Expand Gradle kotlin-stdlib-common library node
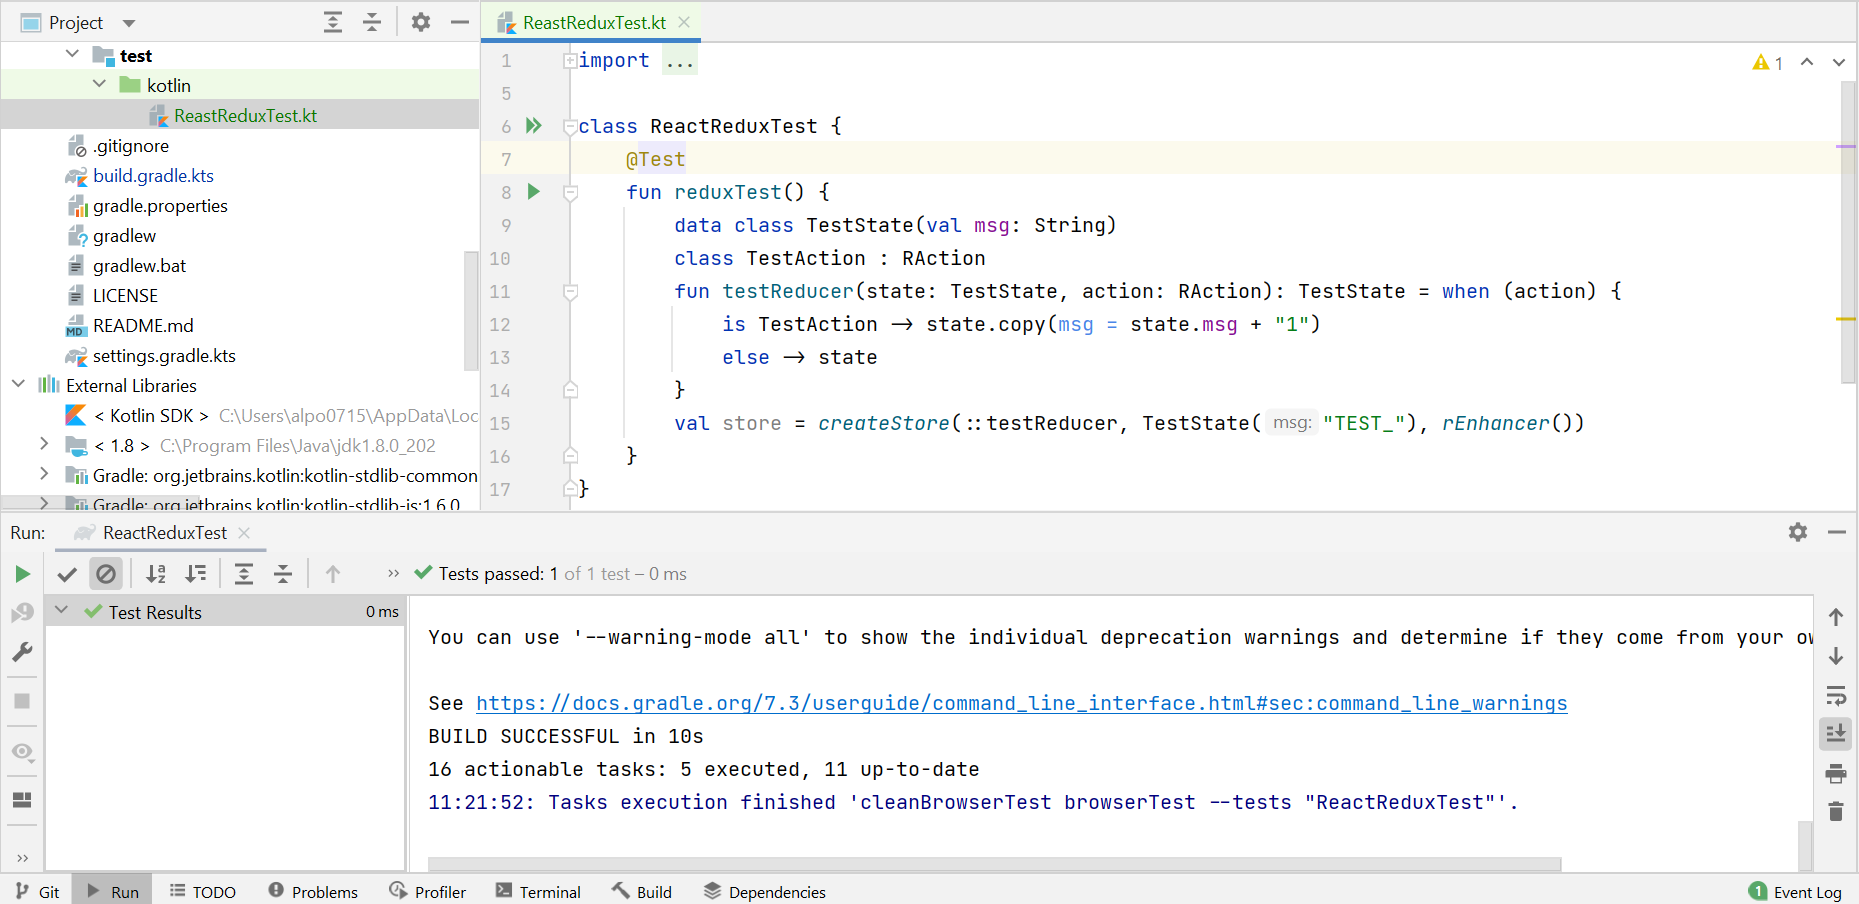Image resolution: width=1859 pixels, height=904 pixels. [x=44, y=473]
